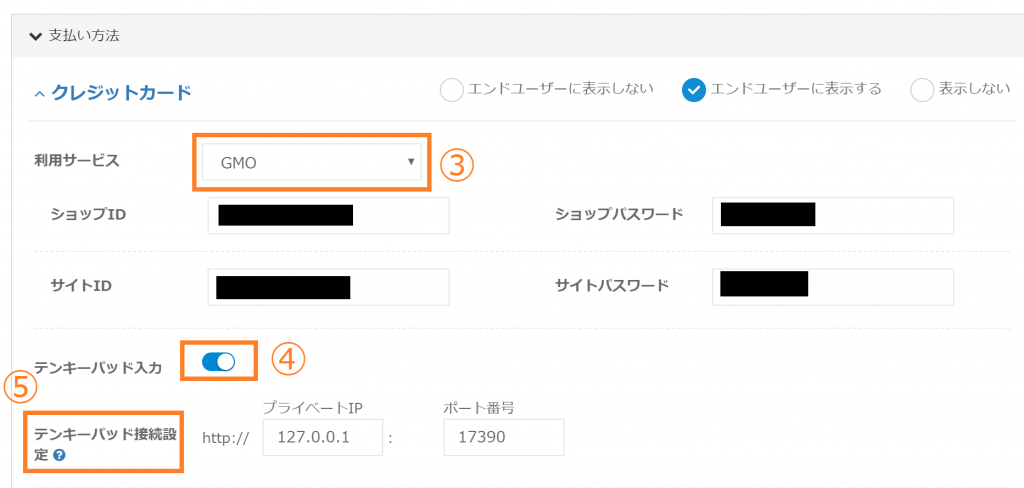Click the 支払い方法 header label

pos(85,36)
